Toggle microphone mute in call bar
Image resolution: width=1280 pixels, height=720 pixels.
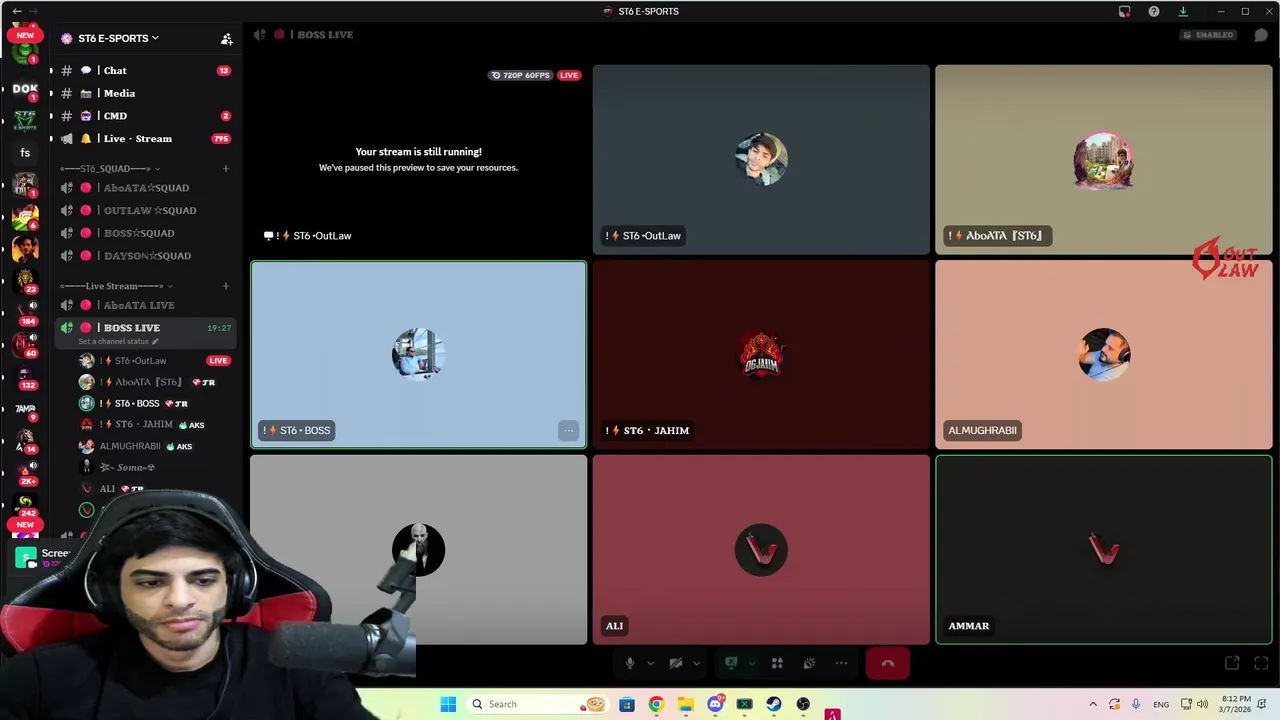click(629, 663)
